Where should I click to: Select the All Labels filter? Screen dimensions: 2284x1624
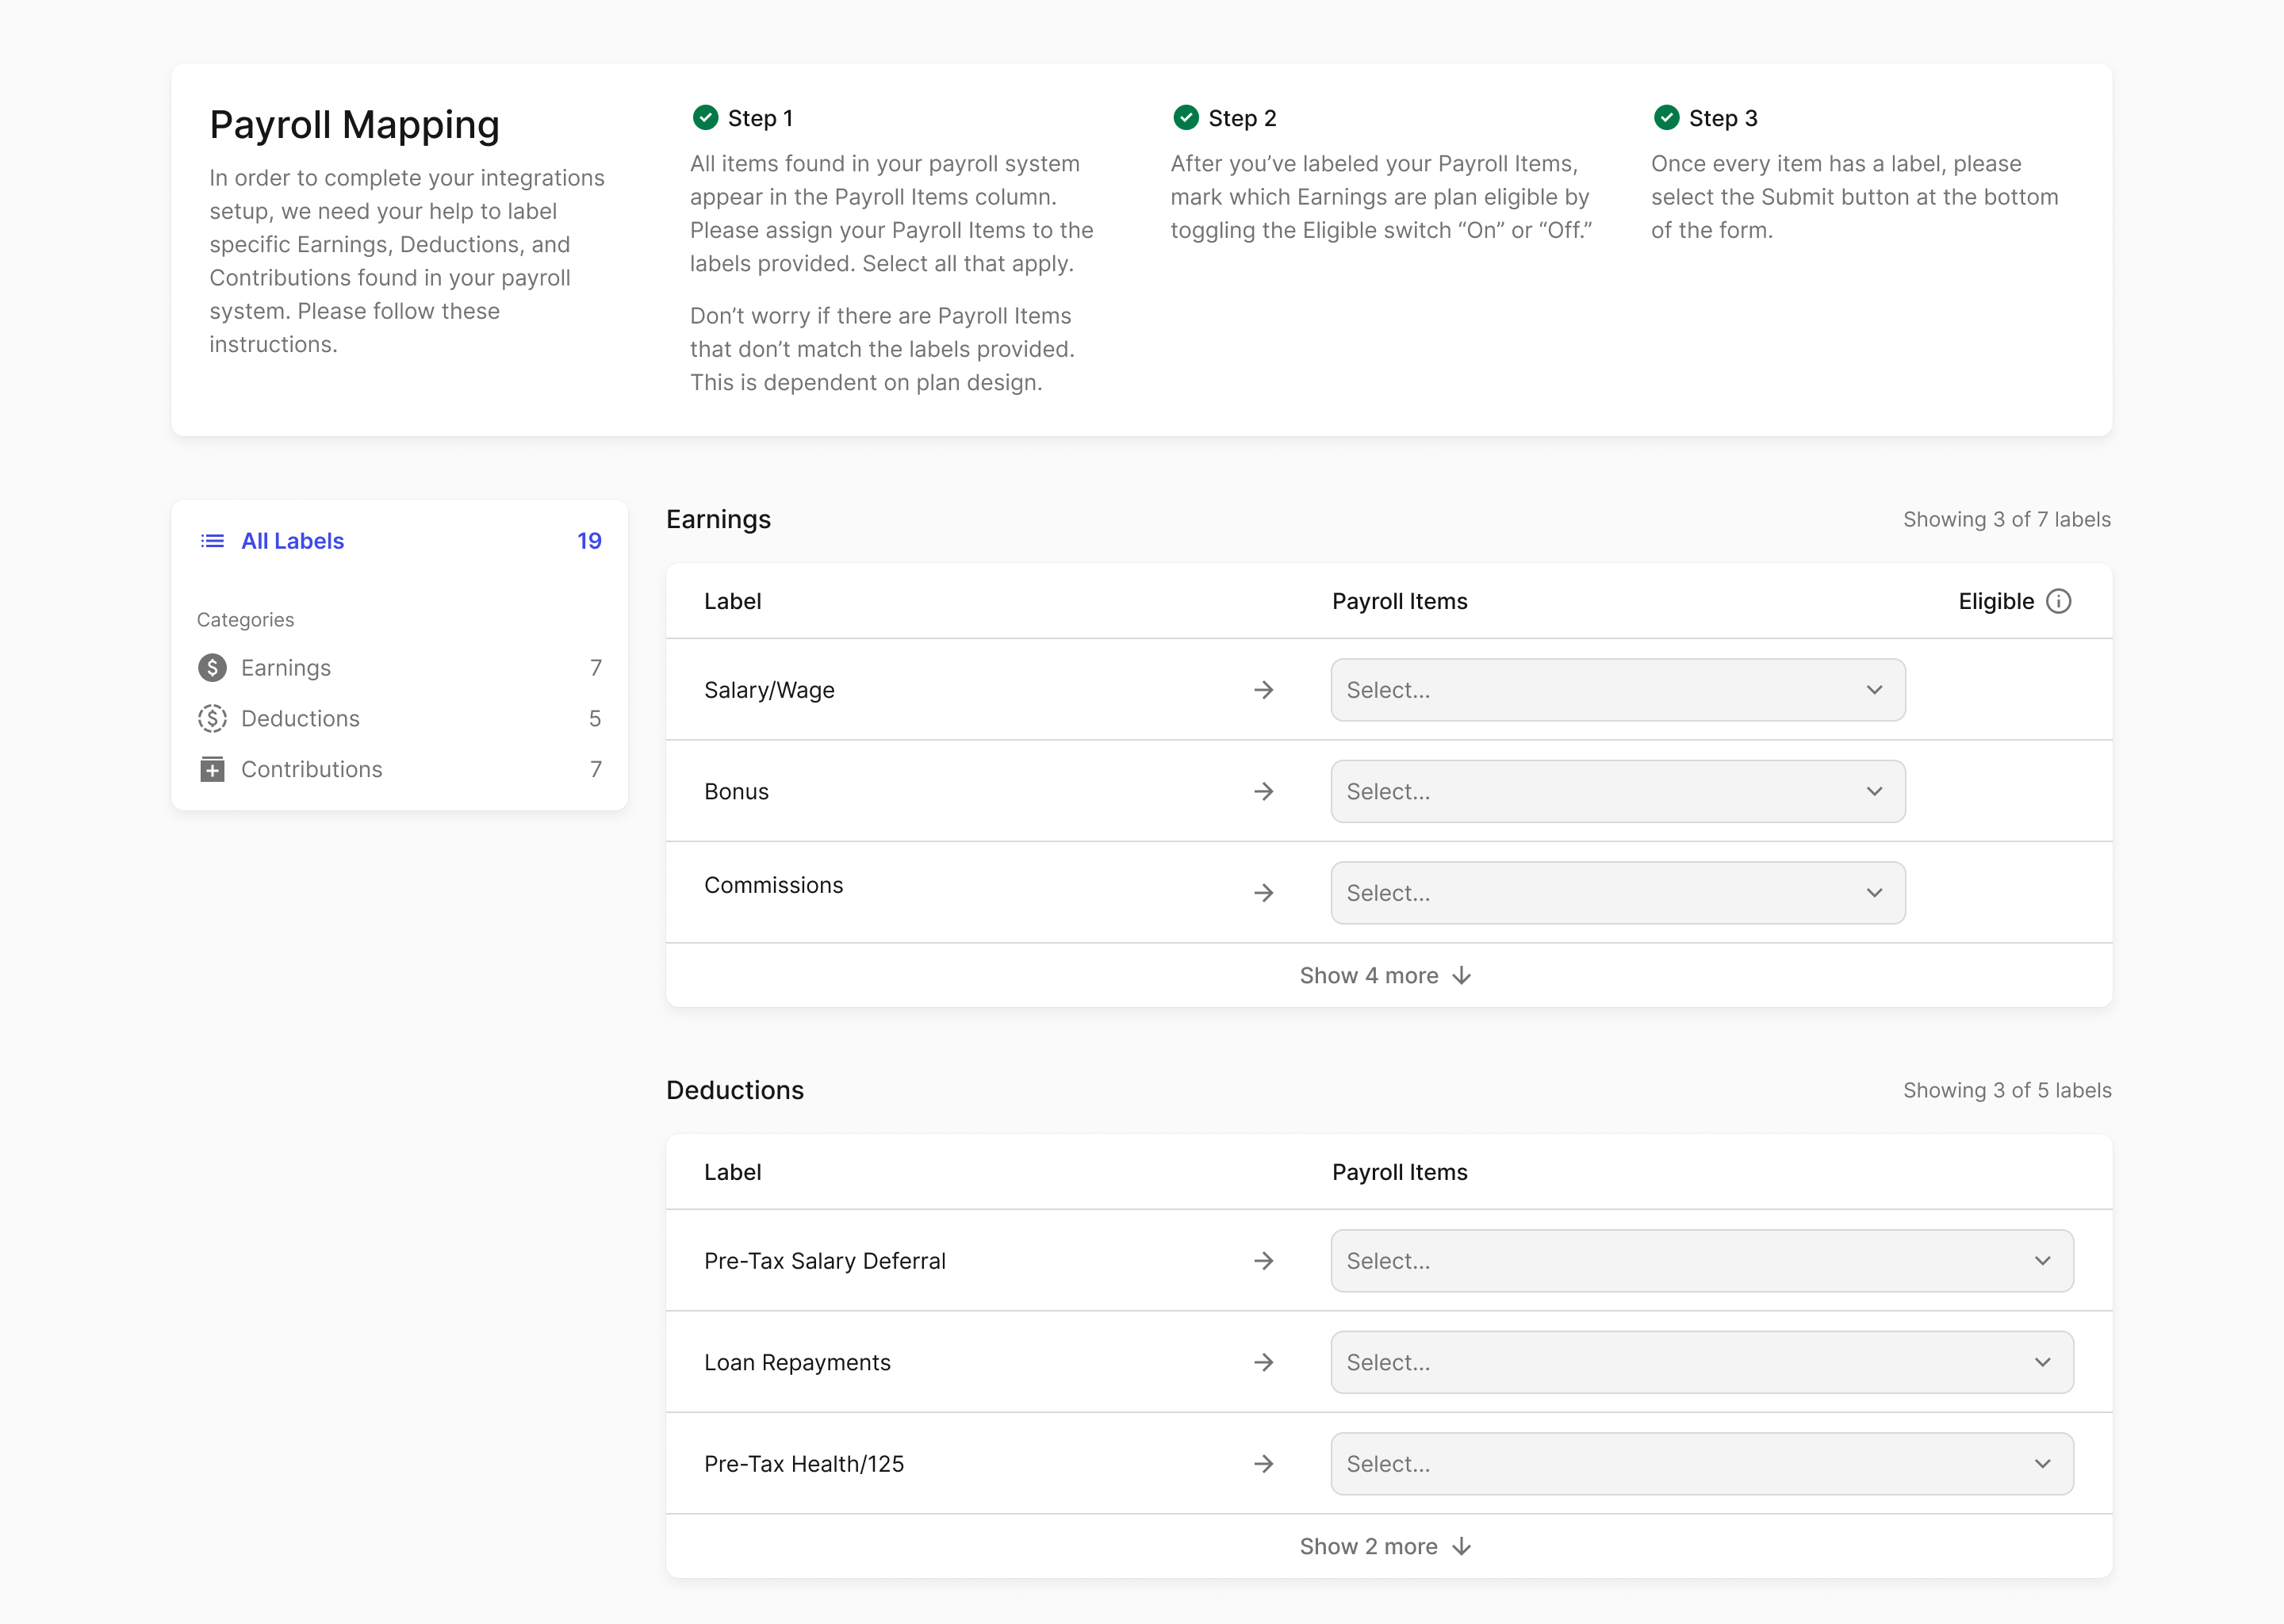tap(400, 541)
